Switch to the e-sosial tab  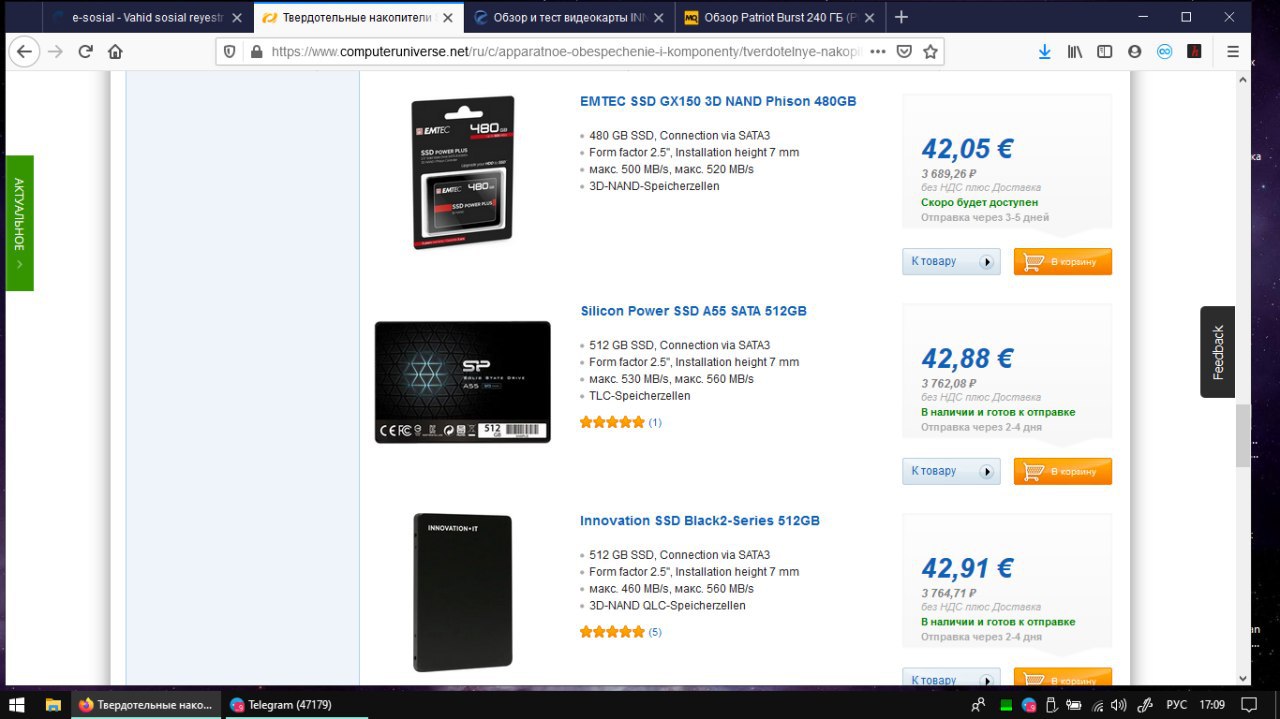(x=147, y=17)
